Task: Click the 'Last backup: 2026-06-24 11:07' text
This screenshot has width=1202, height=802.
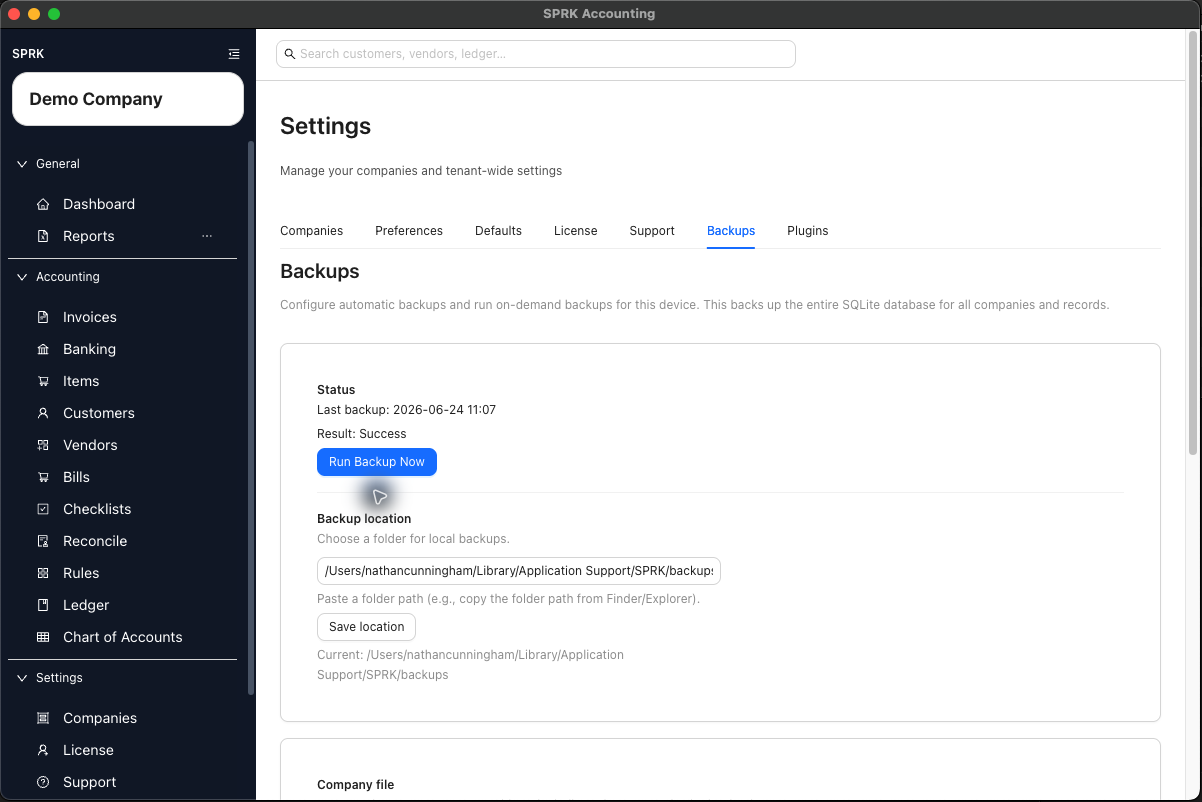Action: point(407,410)
